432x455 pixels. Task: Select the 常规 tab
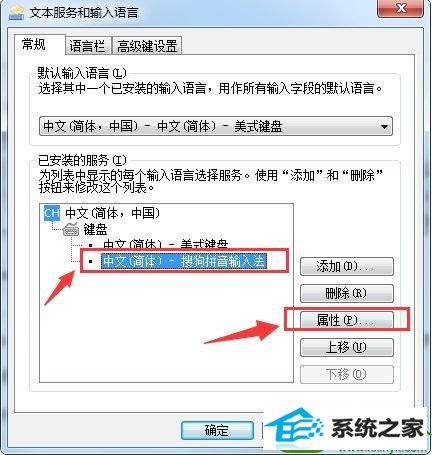[35, 44]
